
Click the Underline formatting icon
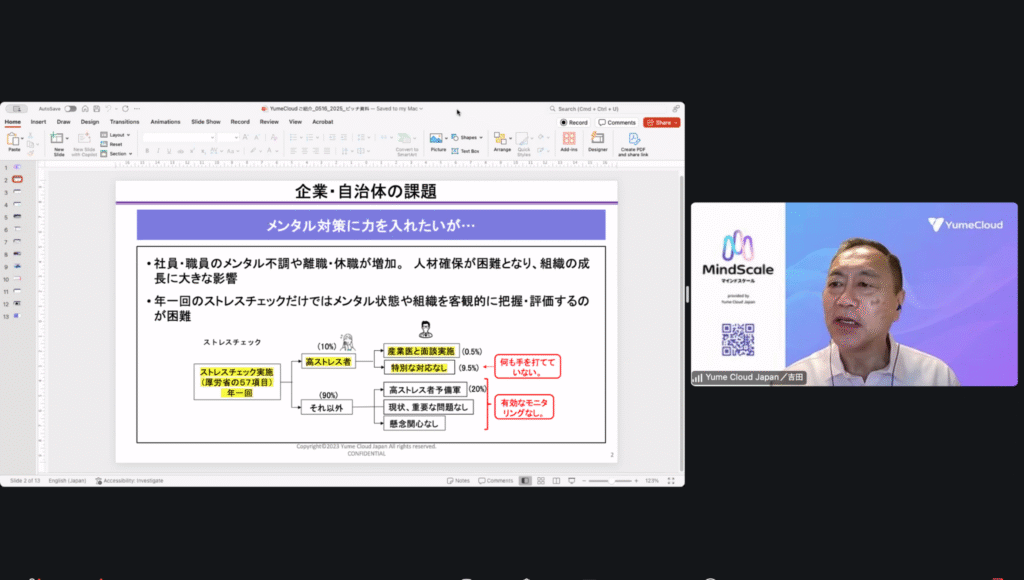point(169,151)
